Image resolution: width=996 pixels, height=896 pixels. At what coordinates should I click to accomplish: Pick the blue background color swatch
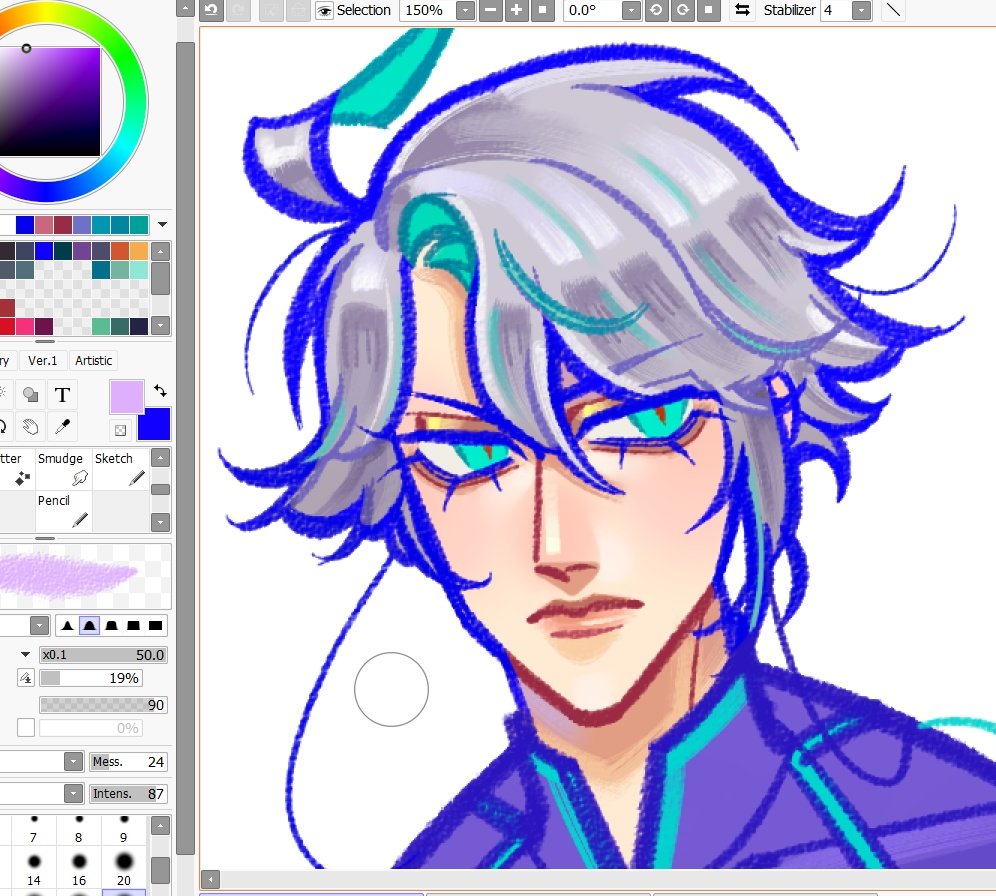[154, 424]
